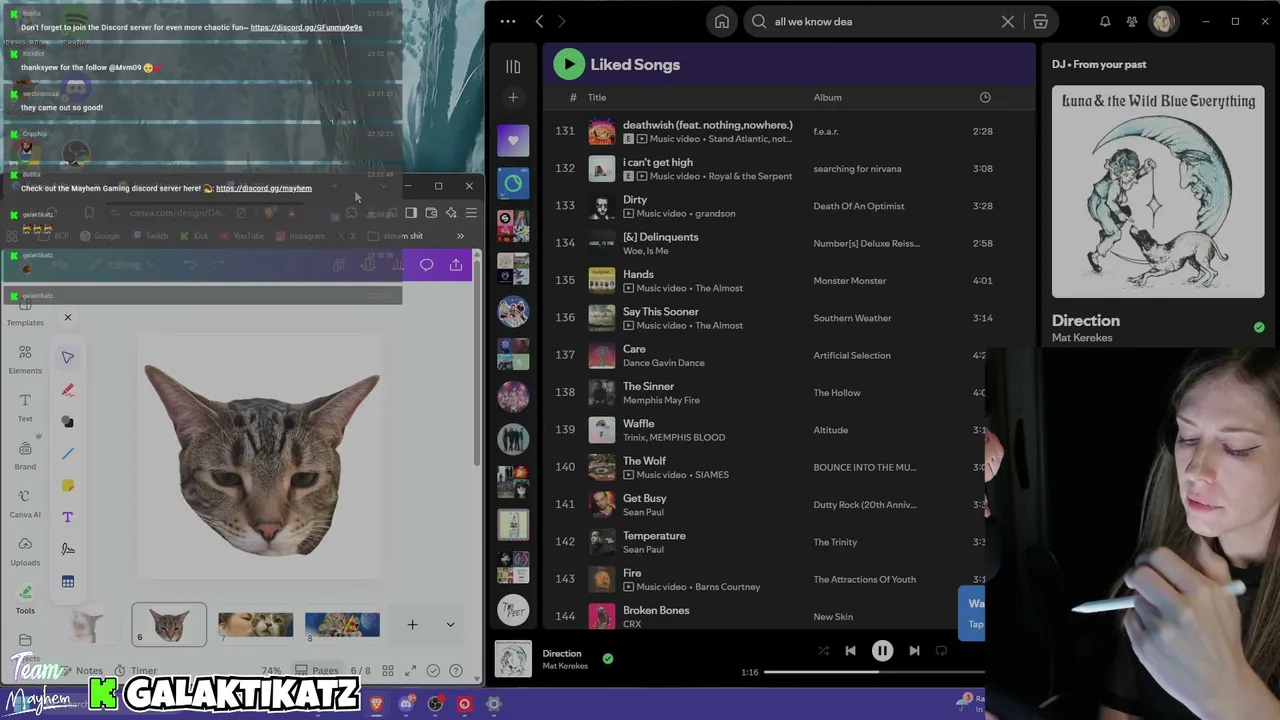
Task: Open the Uploads panel in Canva
Action: (25, 551)
